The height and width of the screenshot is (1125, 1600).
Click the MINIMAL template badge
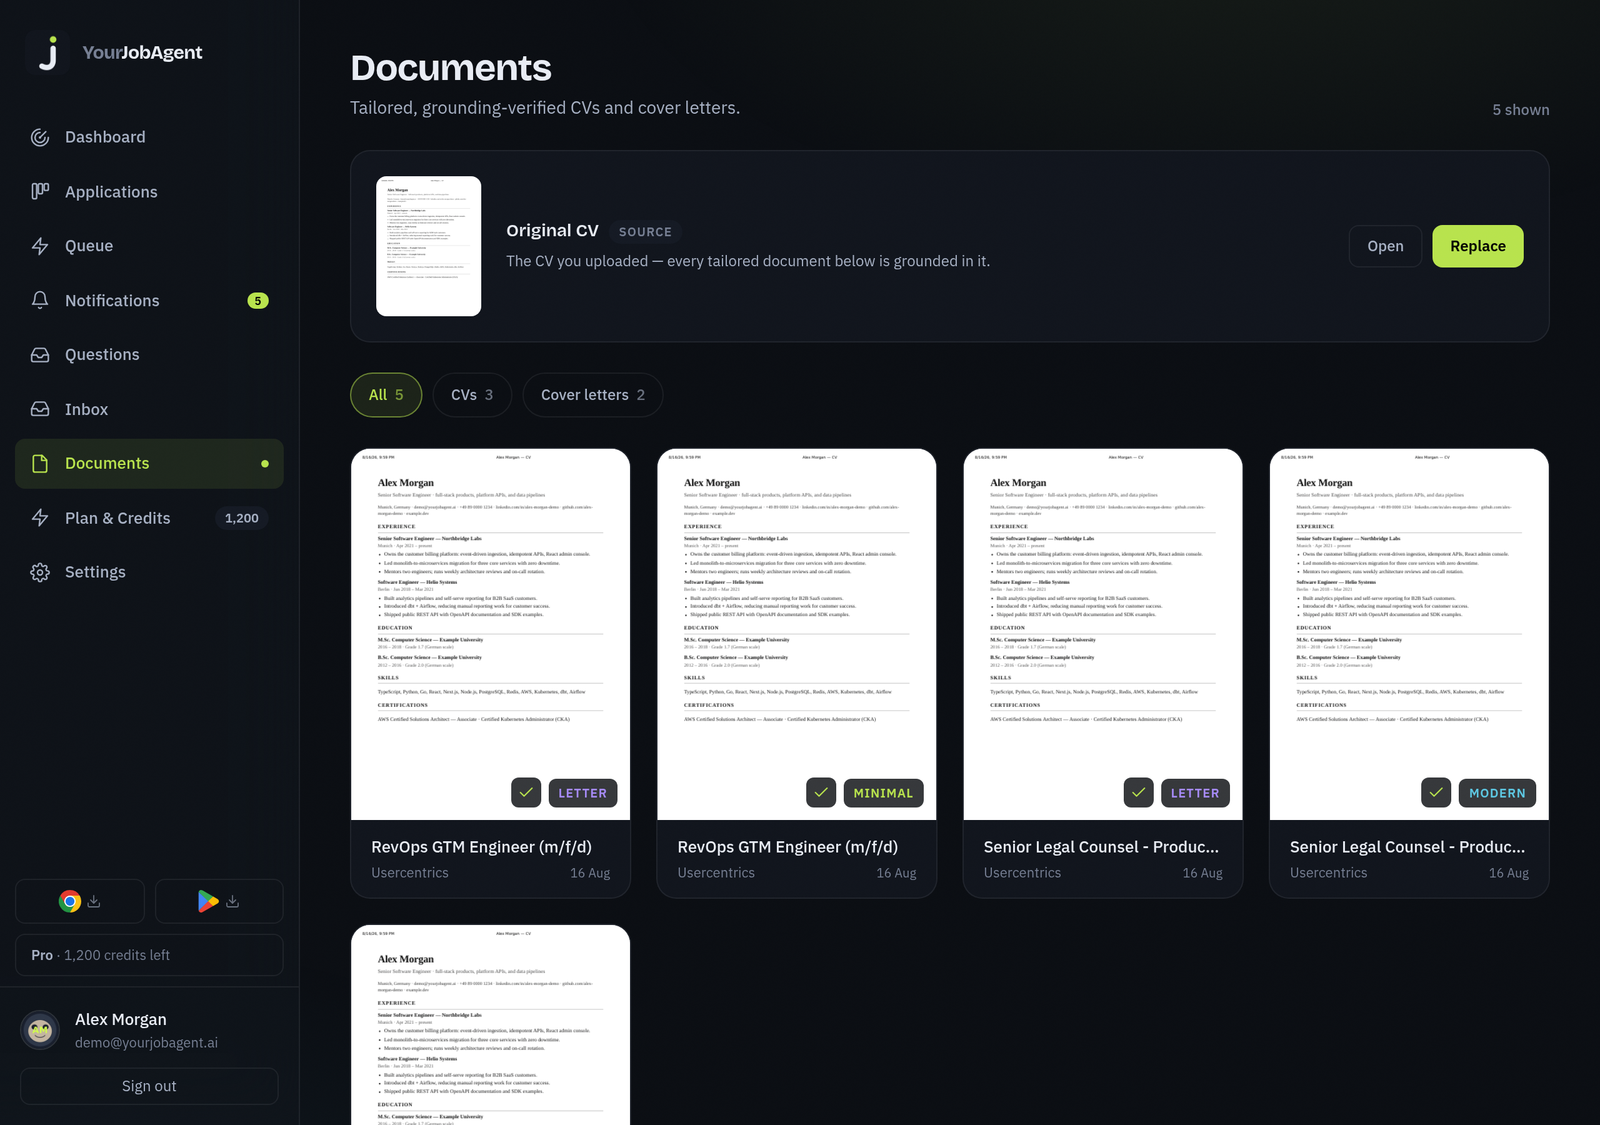883,793
